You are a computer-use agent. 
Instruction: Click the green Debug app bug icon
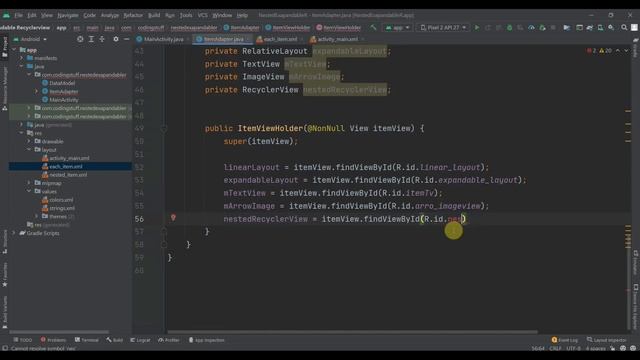(x=509, y=27)
